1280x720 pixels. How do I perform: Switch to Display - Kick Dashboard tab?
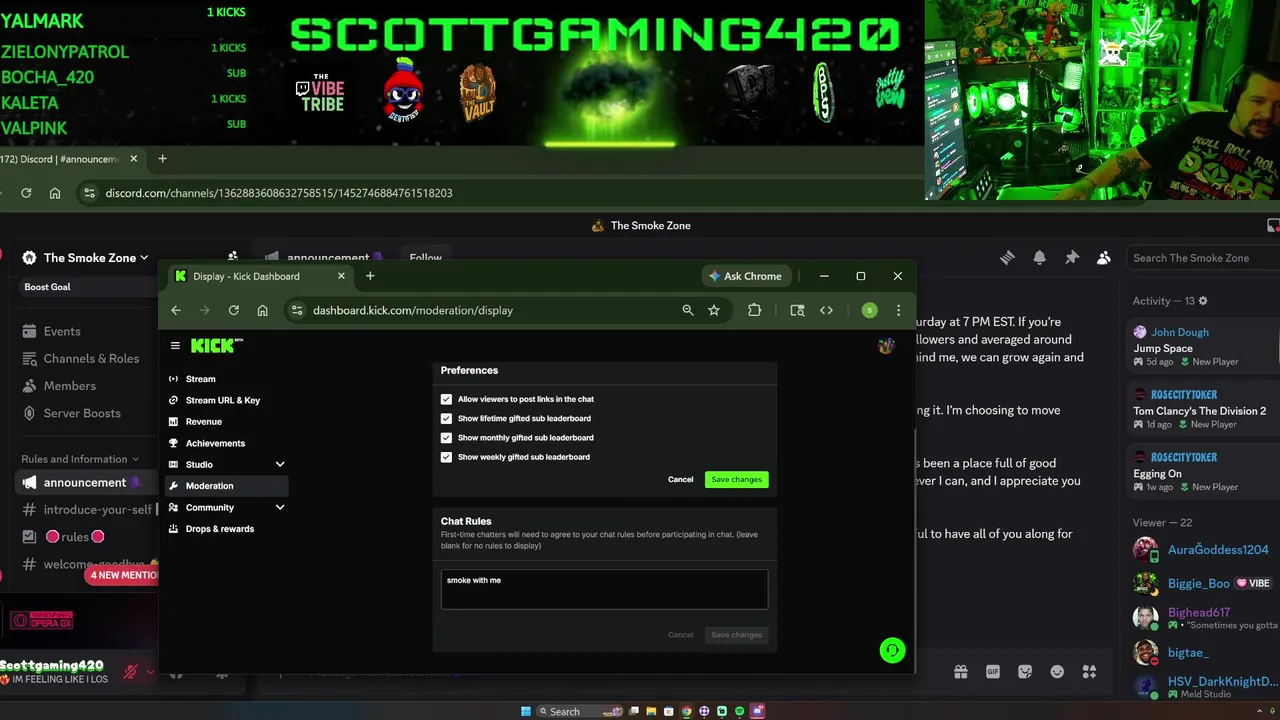click(x=260, y=276)
